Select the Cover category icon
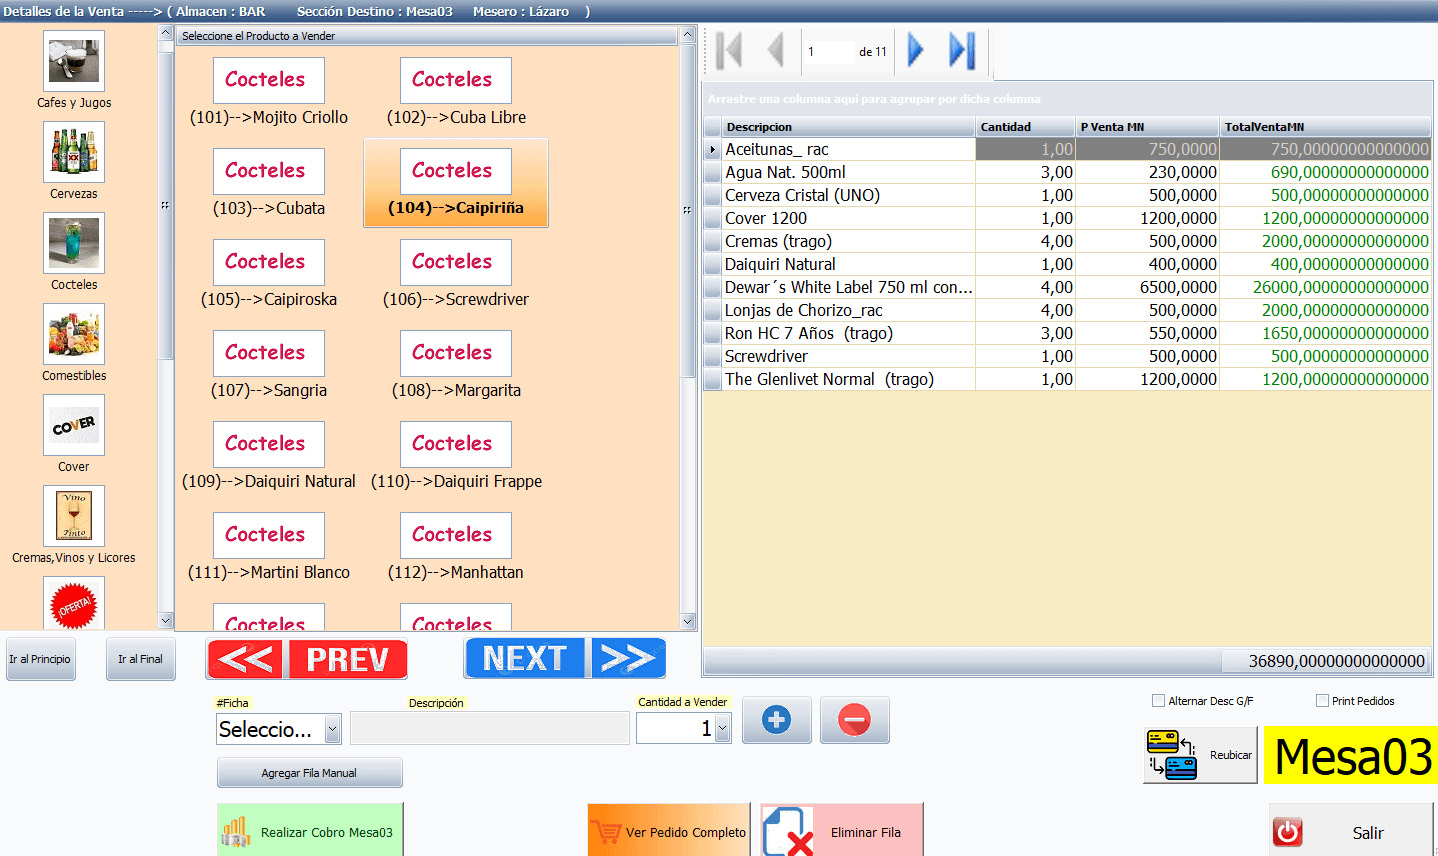1438x856 pixels. (73, 424)
